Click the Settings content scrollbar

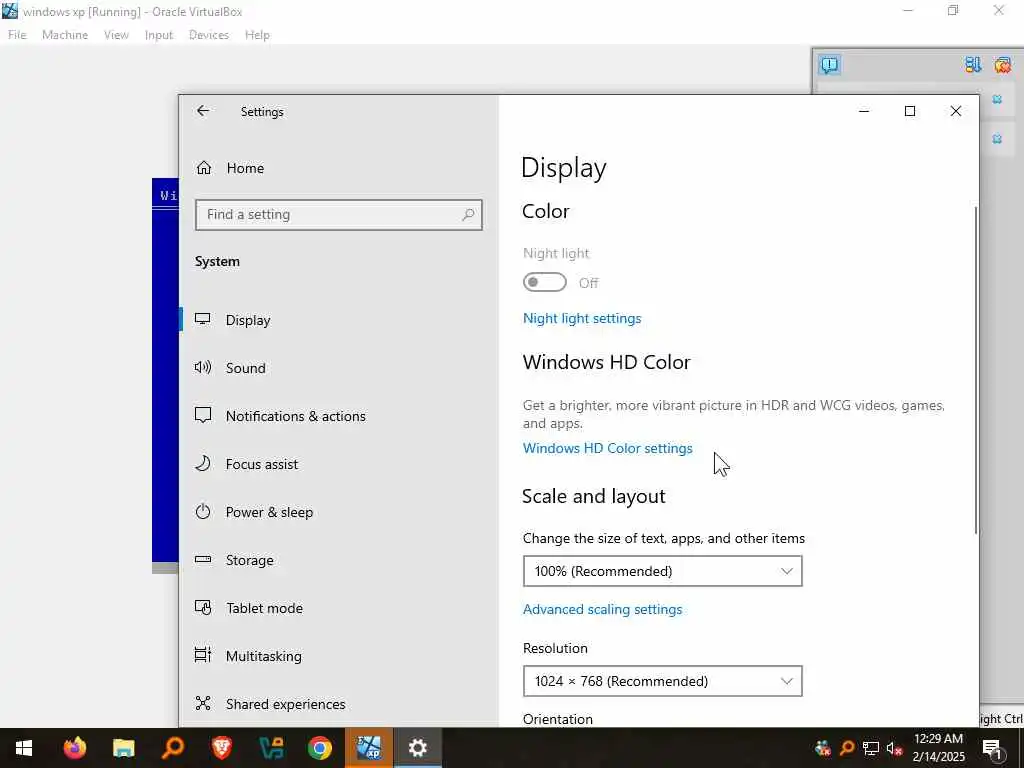point(976,370)
